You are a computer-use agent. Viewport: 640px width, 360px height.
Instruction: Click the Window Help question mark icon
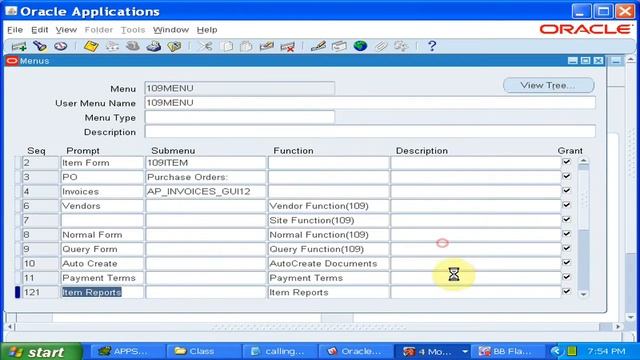point(432,46)
